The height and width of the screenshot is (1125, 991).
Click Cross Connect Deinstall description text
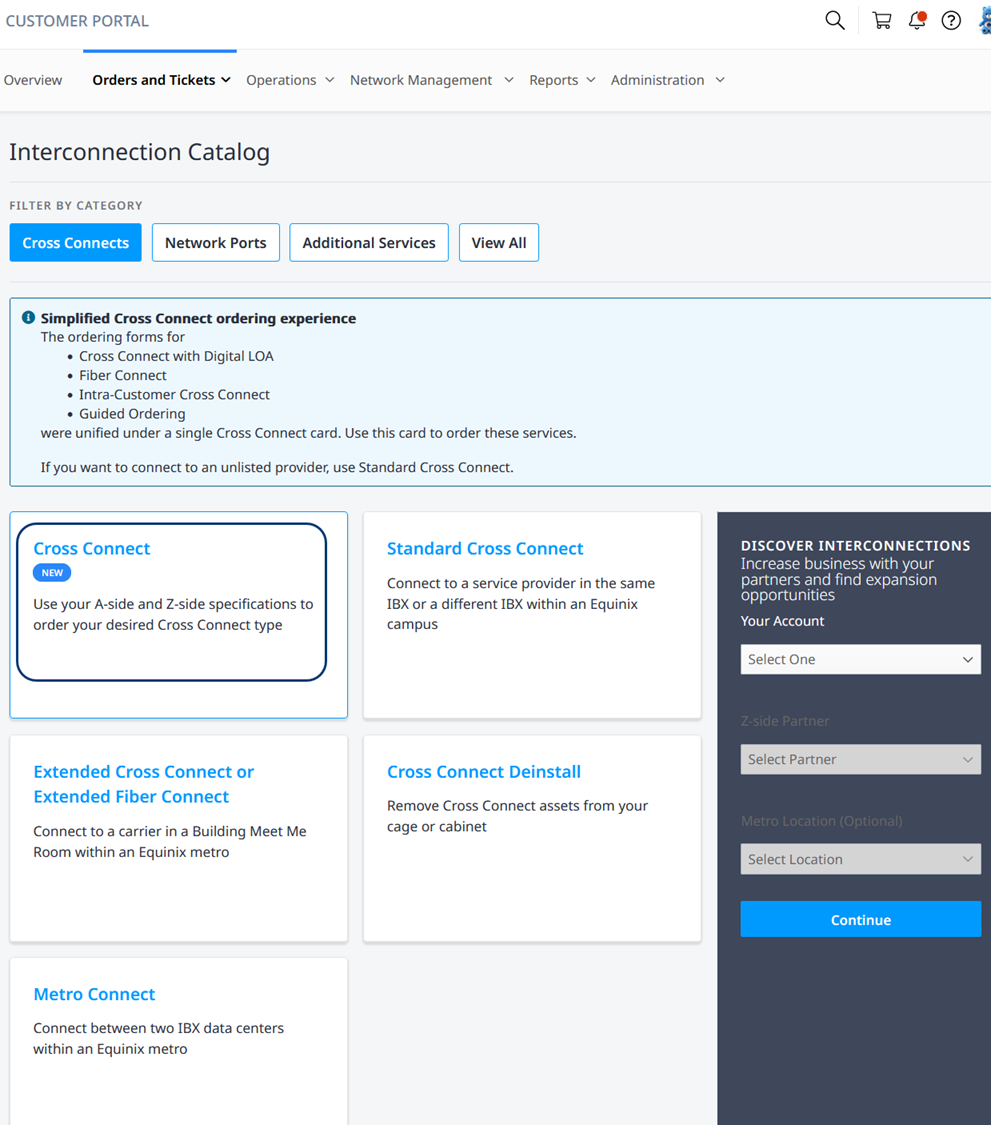click(517, 816)
